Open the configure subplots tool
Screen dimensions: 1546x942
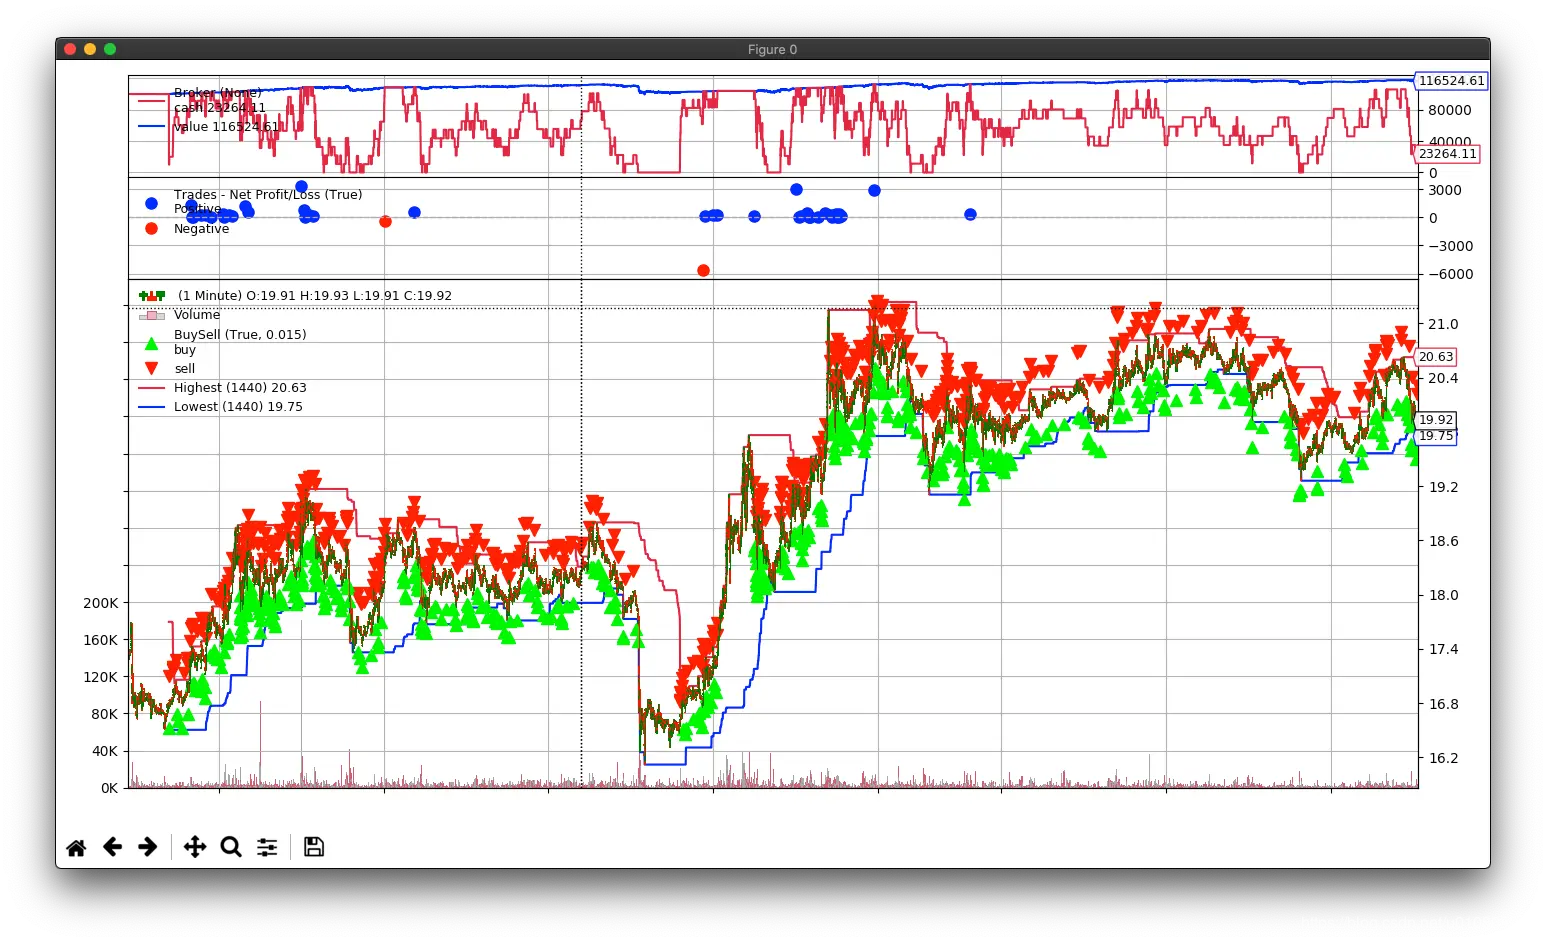pos(267,847)
